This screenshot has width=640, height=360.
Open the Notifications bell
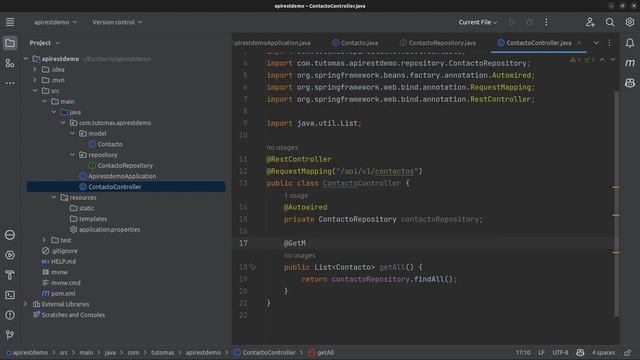tap(630, 43)
